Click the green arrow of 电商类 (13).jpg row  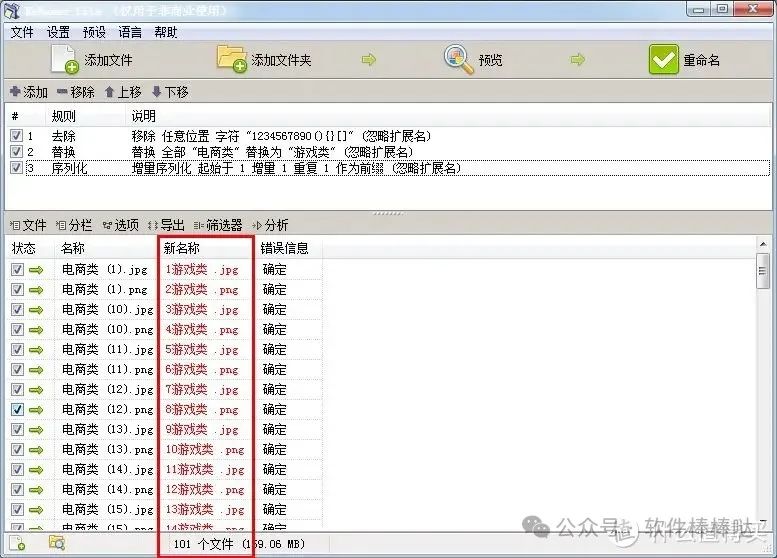[x=36, y=430]
